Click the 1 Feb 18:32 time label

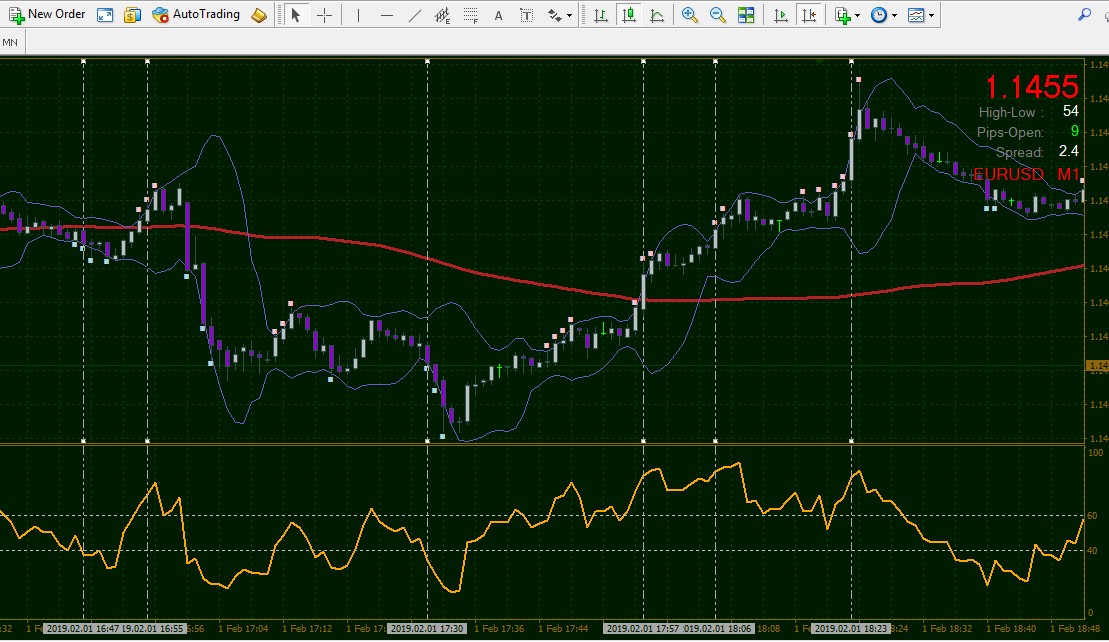click(x=946, y=628)
